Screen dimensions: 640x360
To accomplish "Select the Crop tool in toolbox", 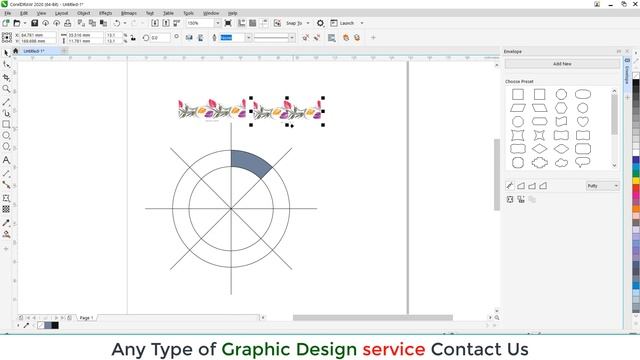I will [x=6, y=78].
